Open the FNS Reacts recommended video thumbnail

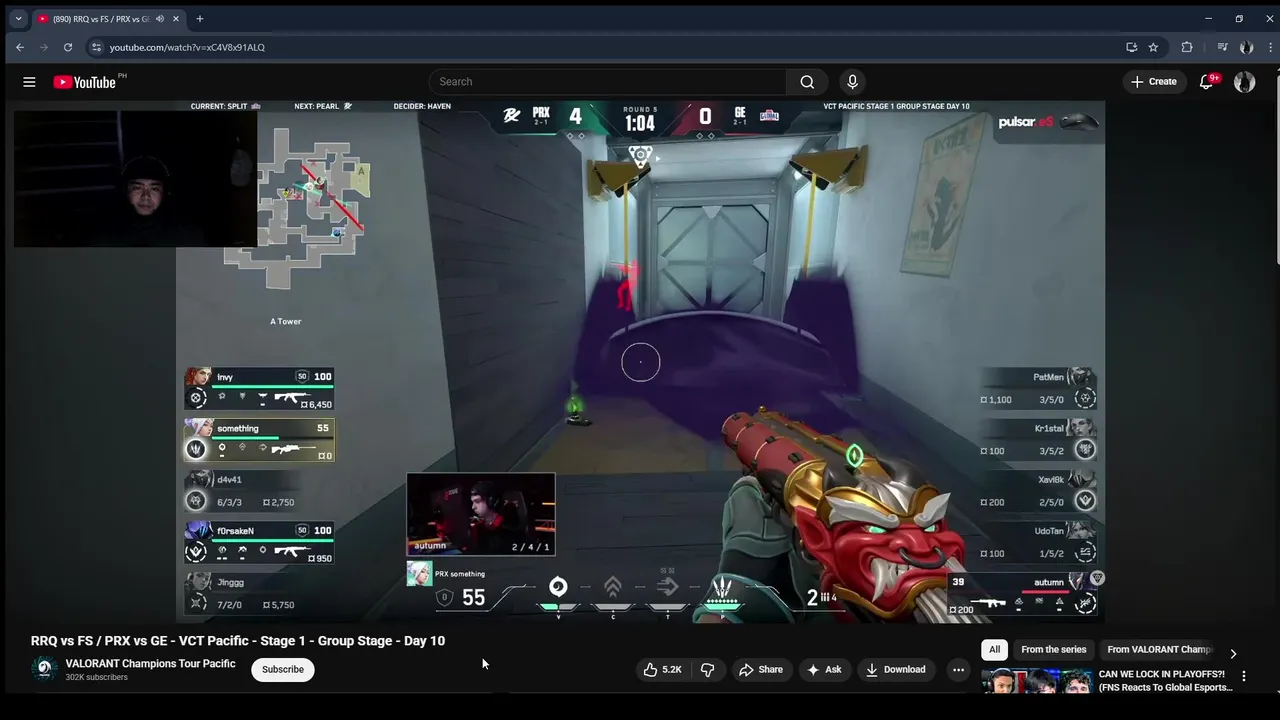point(1036,682)
